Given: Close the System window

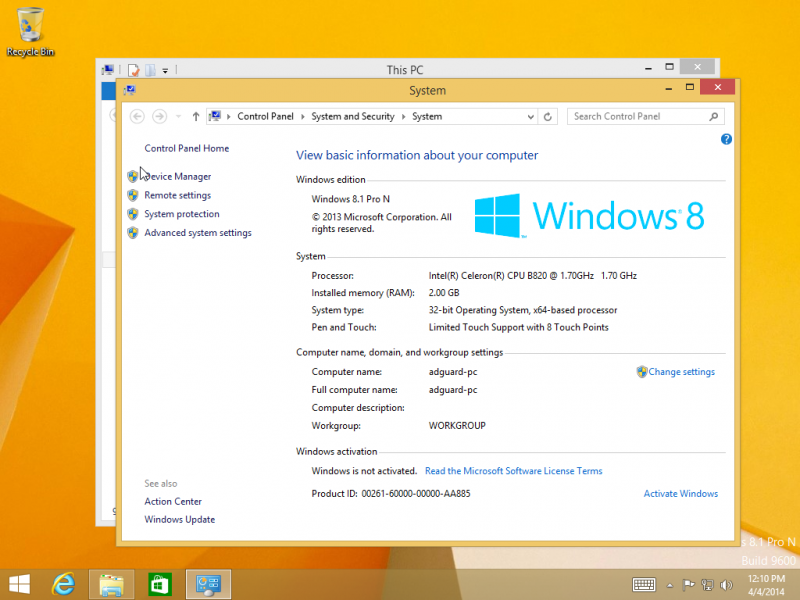Looking at the screenshot, I should (x=717, y=87).
